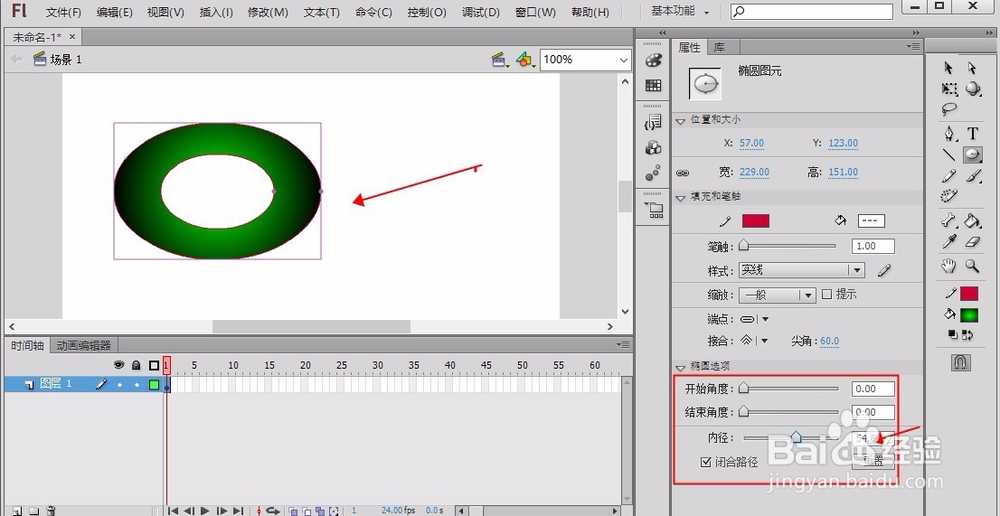Pick the Bone tool

pos(949,221)
